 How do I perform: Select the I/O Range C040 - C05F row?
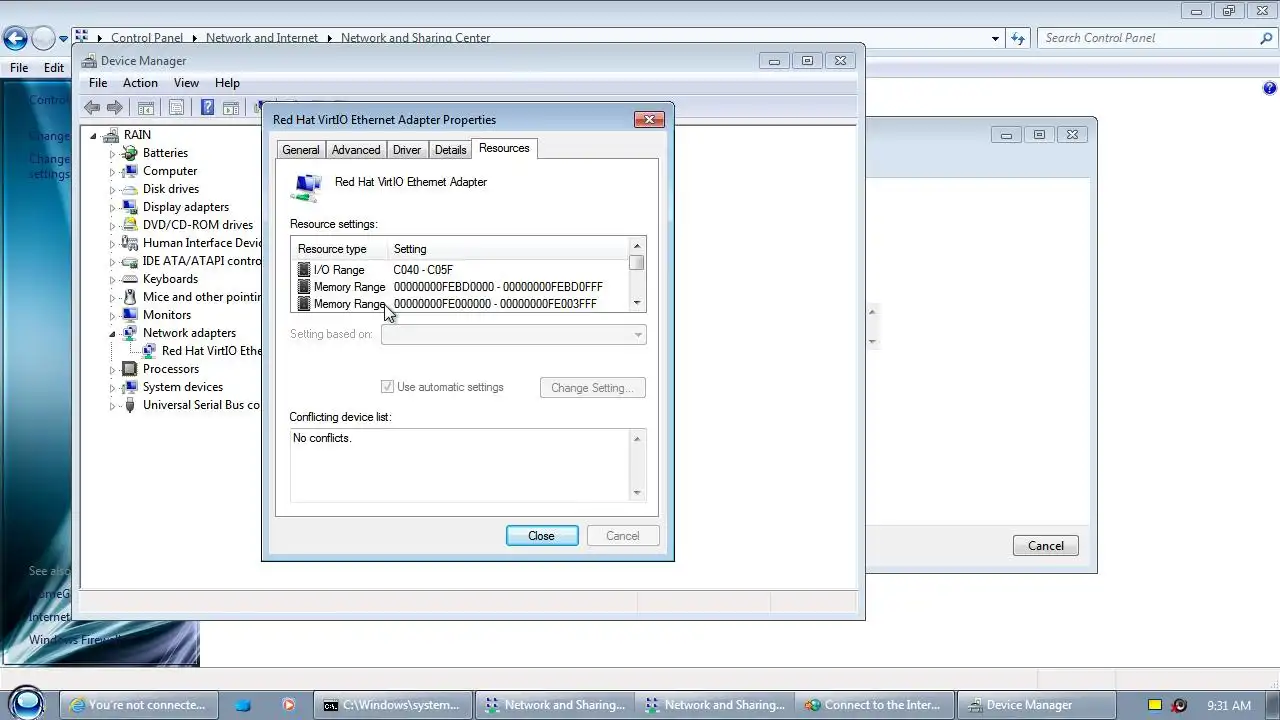pos(460,270)
